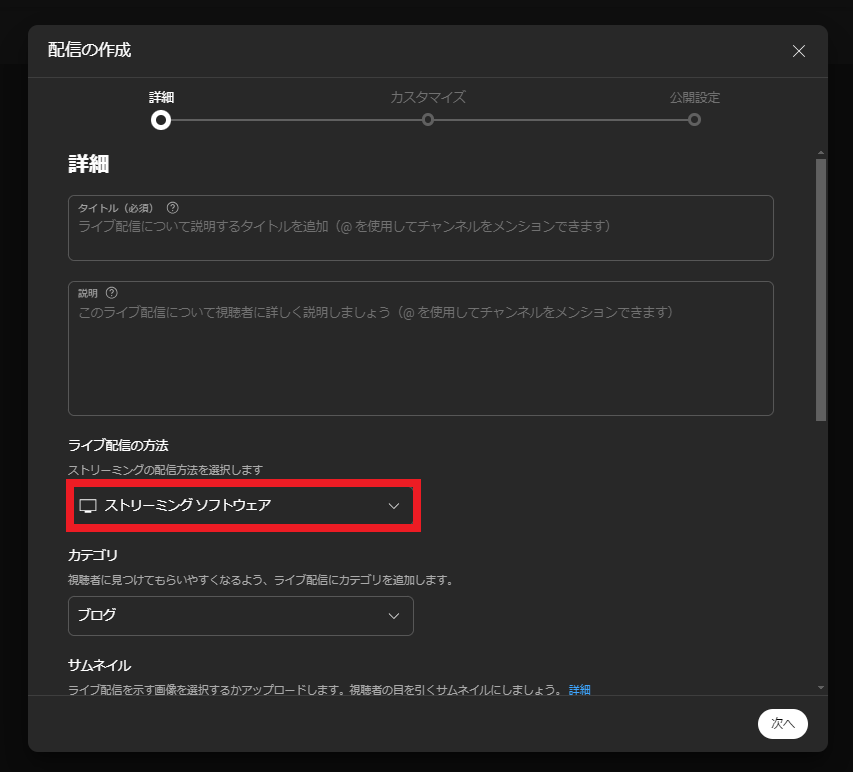Click the dialog's vertical scrollbar thumb
853x772 pixels.
821,290
